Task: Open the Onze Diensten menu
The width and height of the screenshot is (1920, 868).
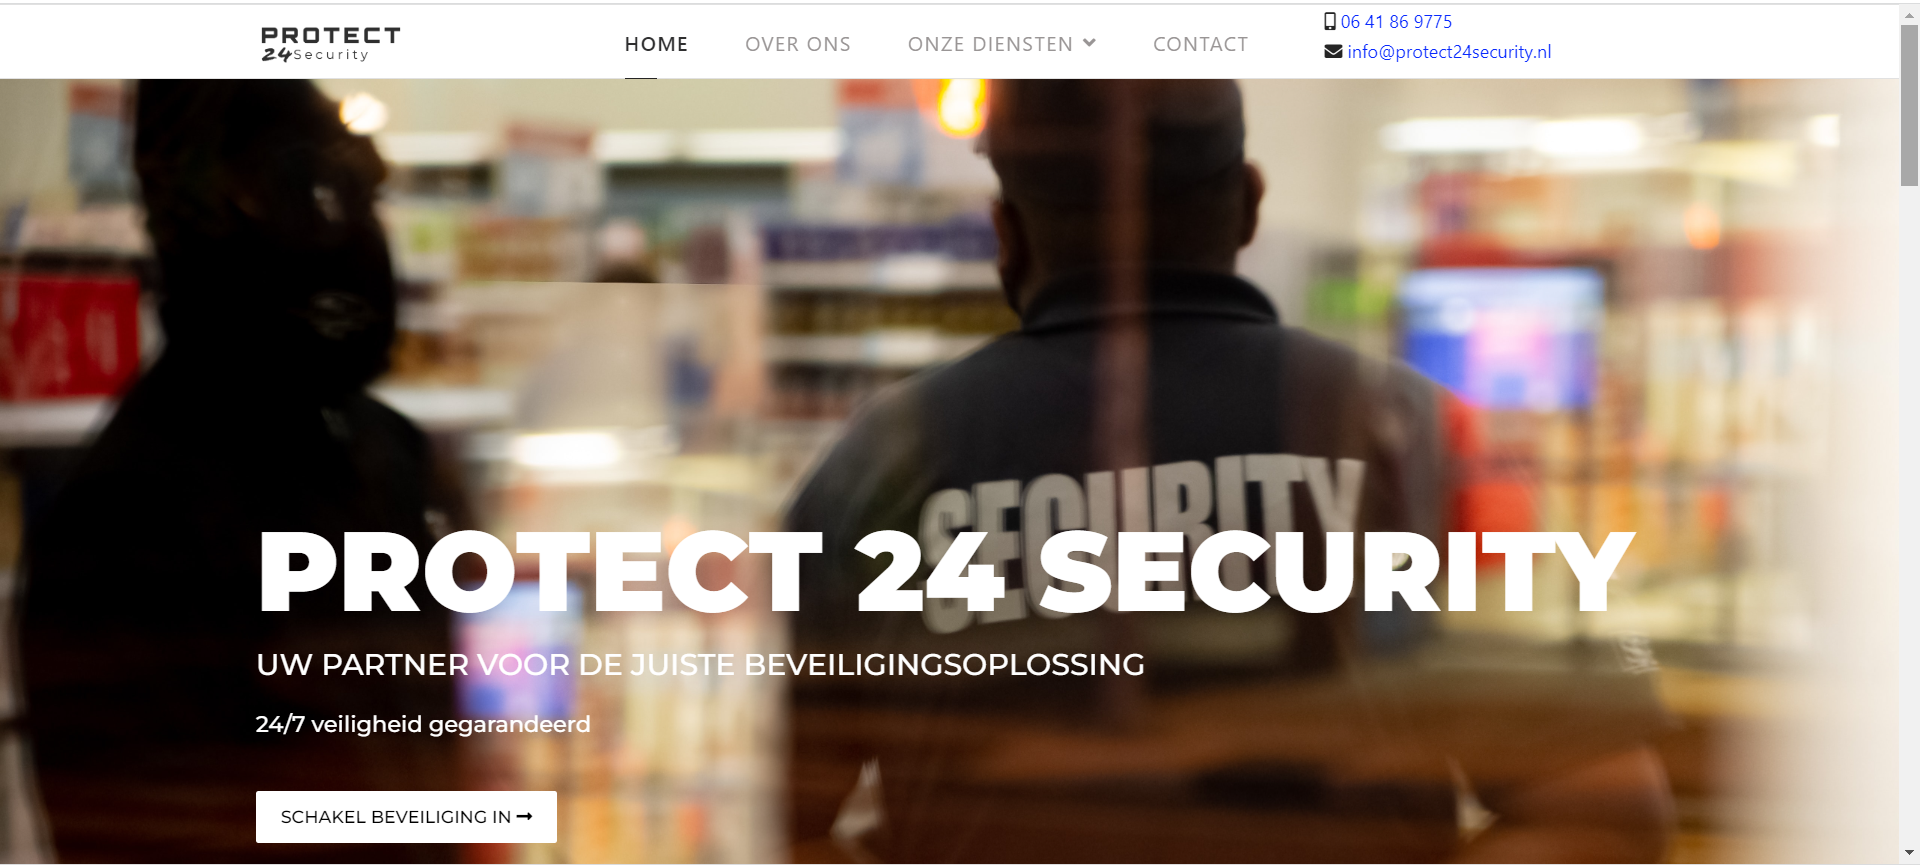Action: pyautogui.click(x=1002, y=44)
